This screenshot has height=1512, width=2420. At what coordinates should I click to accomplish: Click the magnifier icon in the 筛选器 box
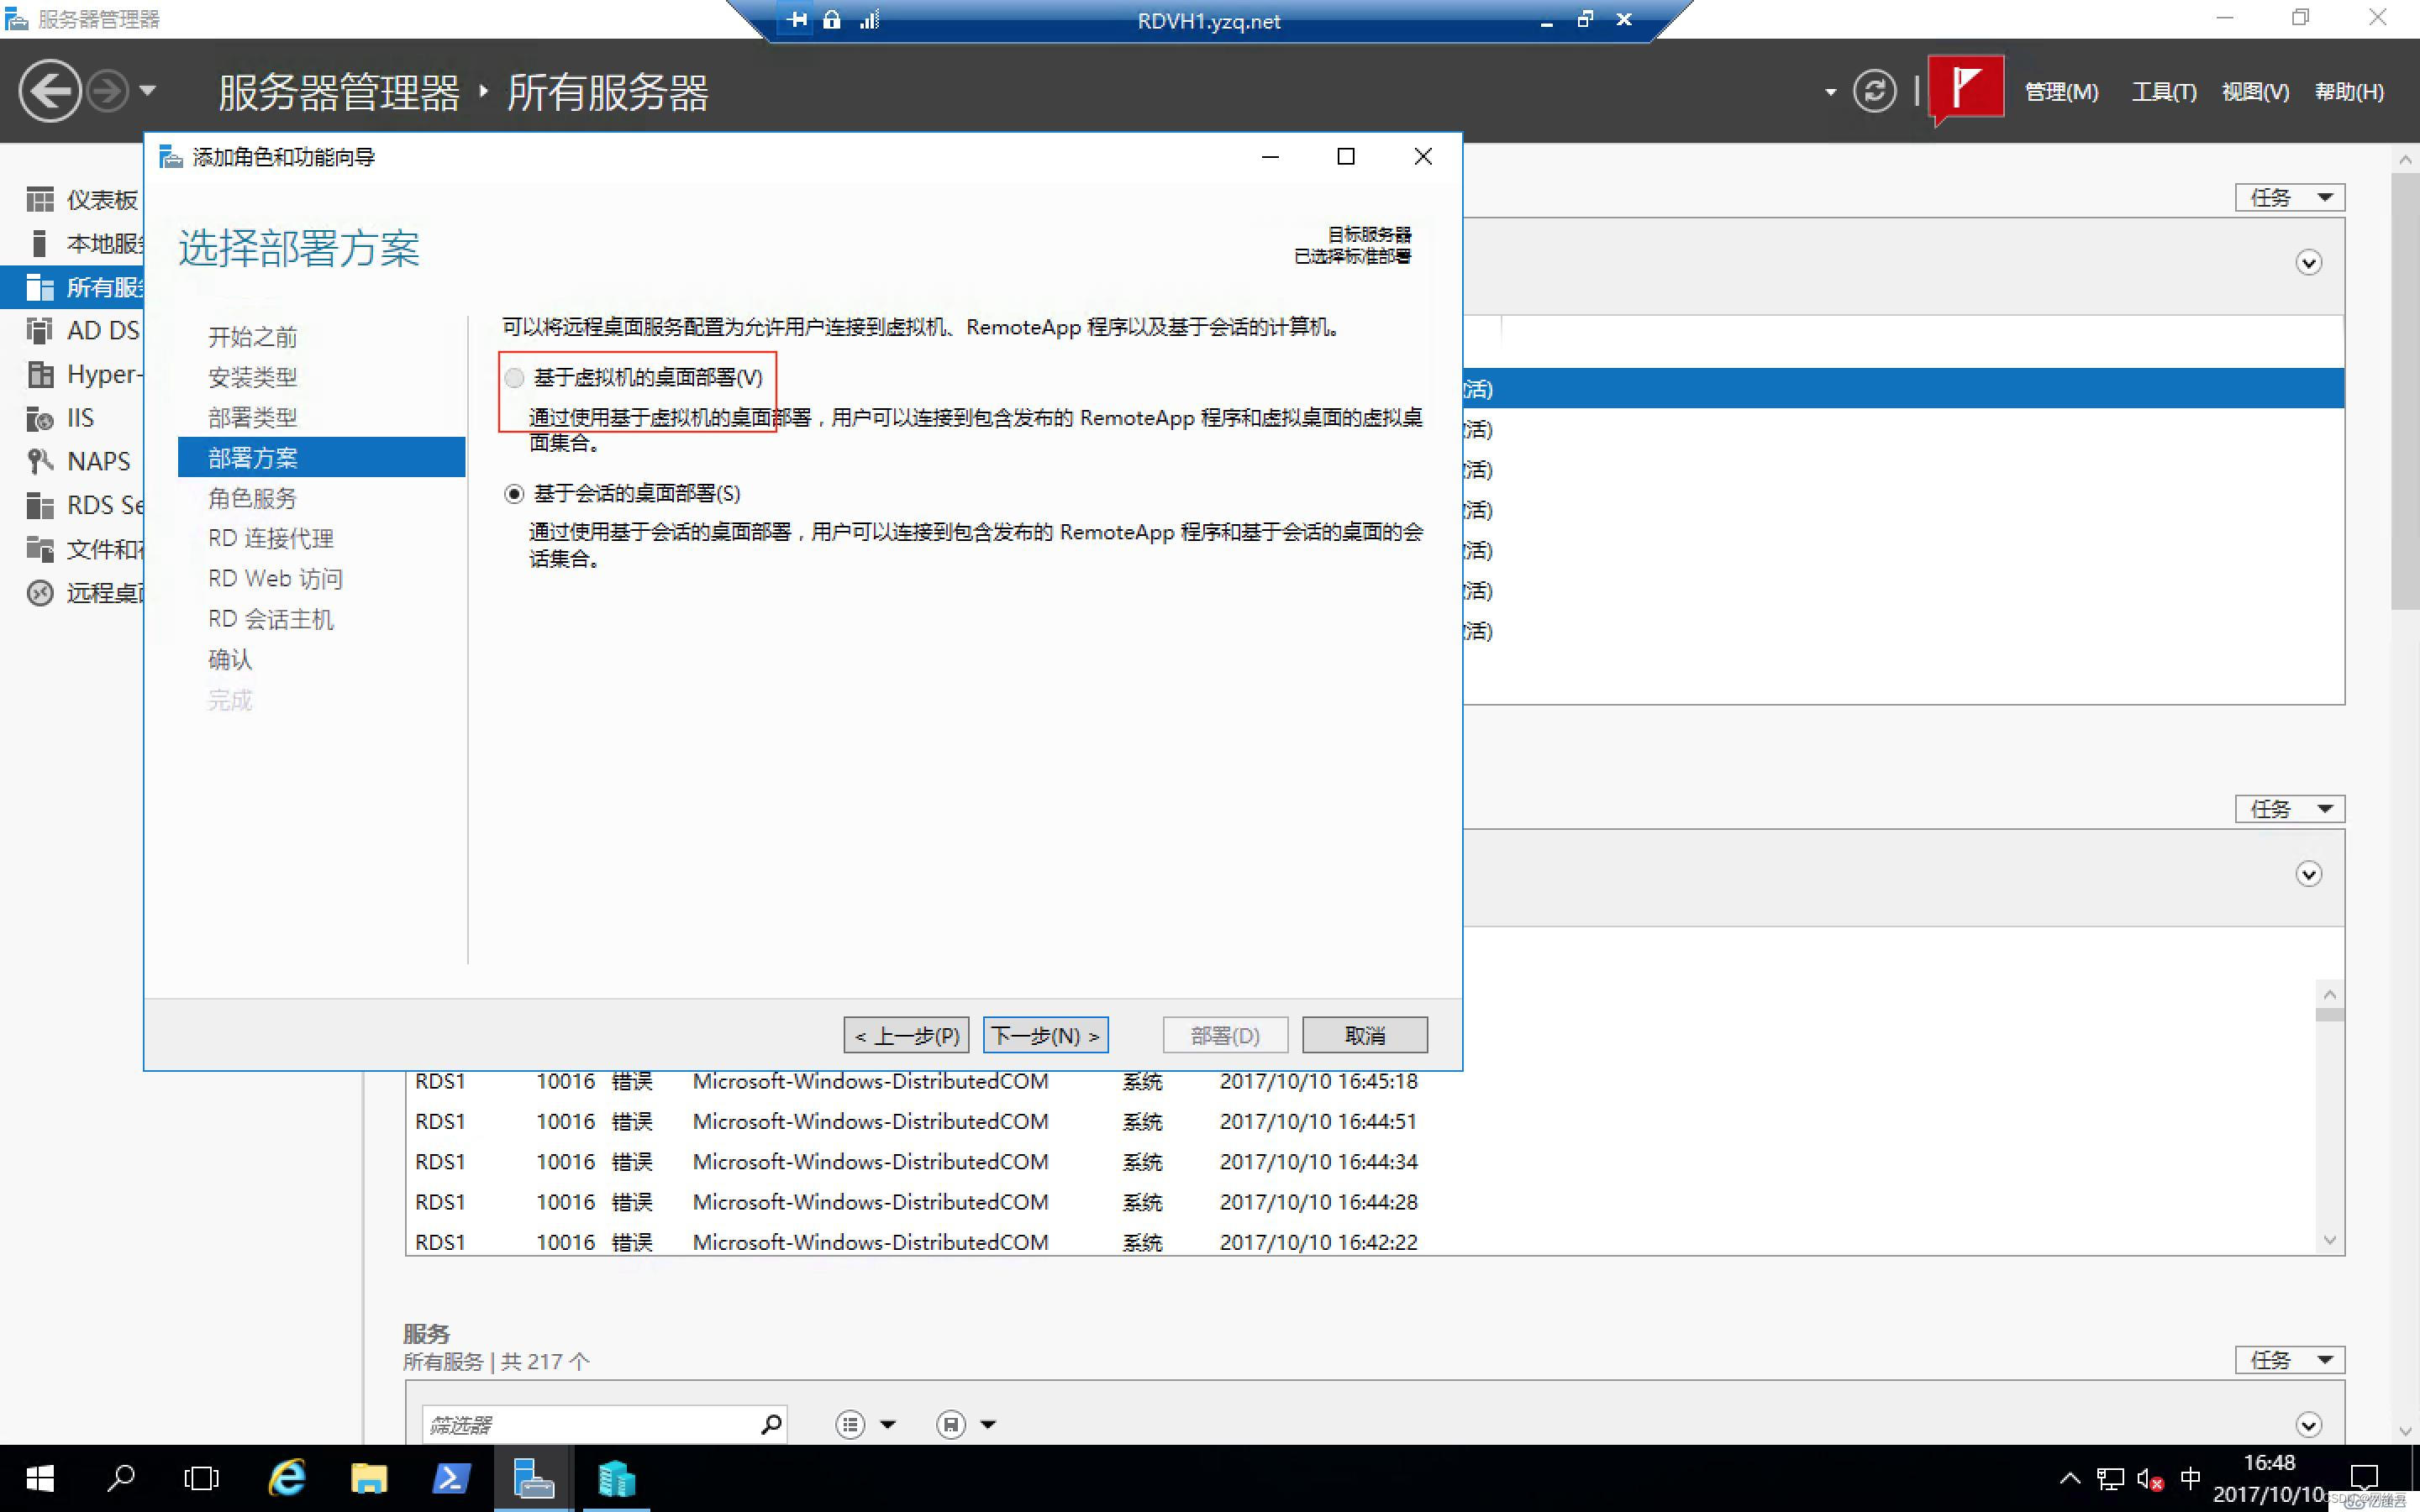(771, 1422)
